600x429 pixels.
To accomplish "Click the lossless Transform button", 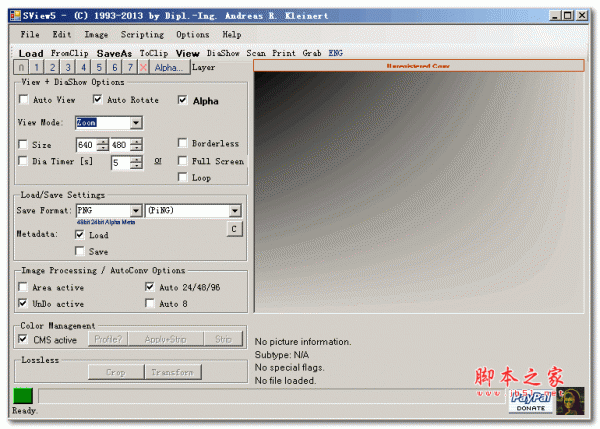I will click(x=173, y=372).
